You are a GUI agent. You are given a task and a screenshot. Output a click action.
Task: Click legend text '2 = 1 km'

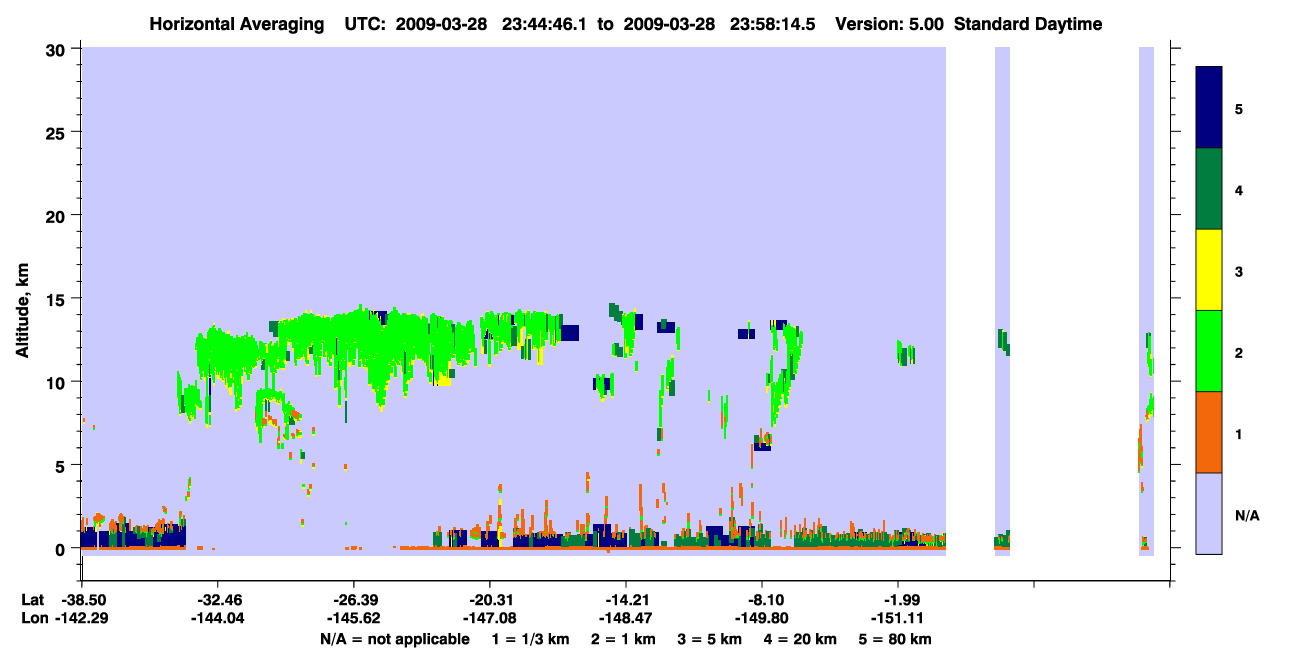[x=623, y=639]
